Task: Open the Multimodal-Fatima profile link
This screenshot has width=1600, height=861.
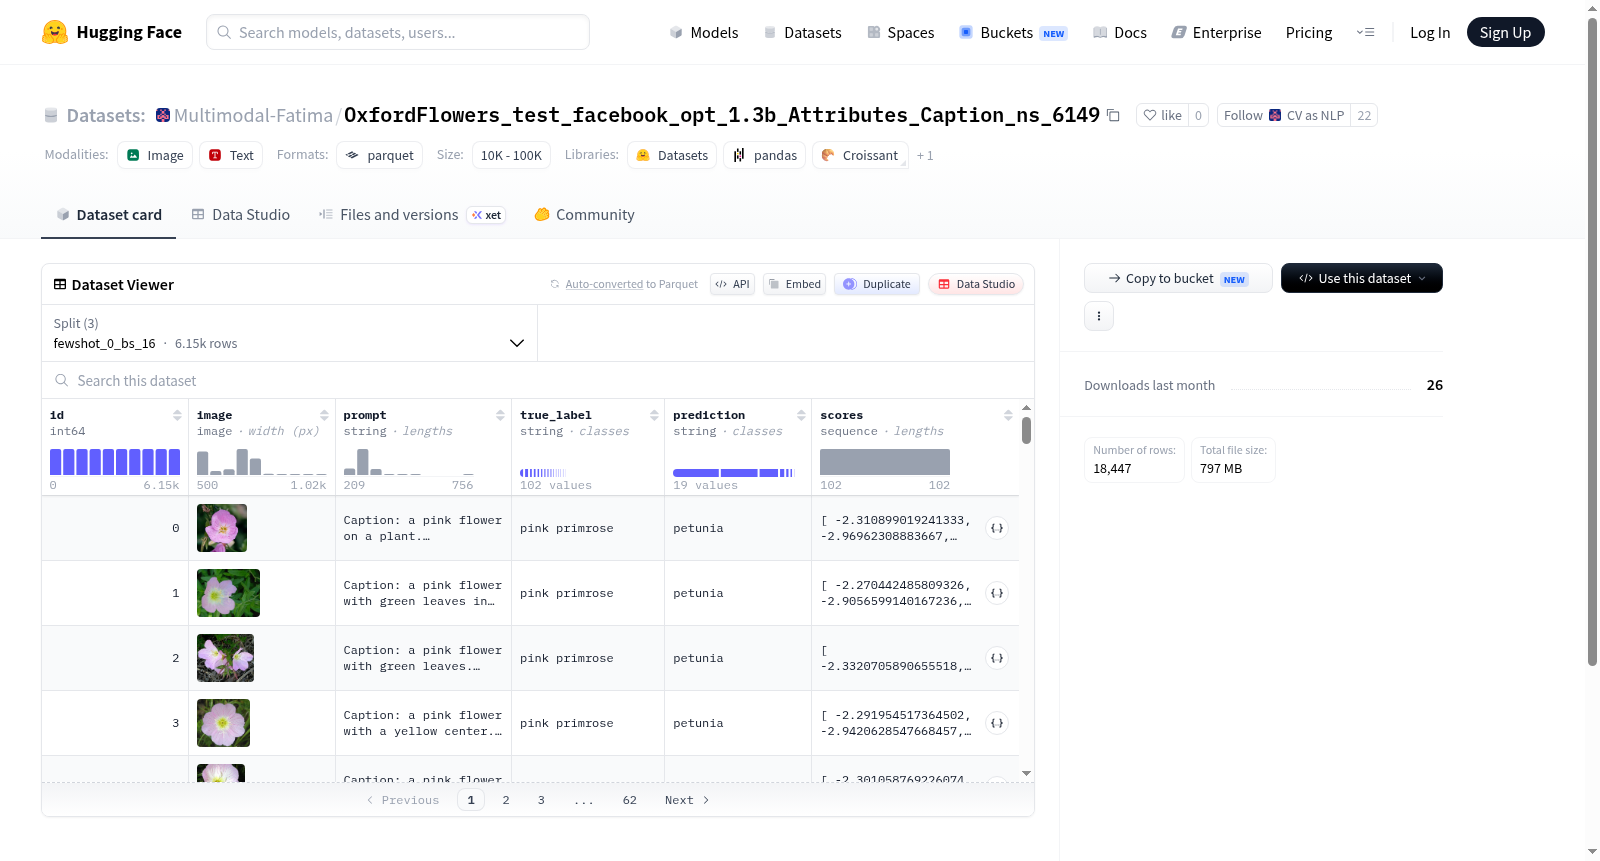Action: pos(253,115)
